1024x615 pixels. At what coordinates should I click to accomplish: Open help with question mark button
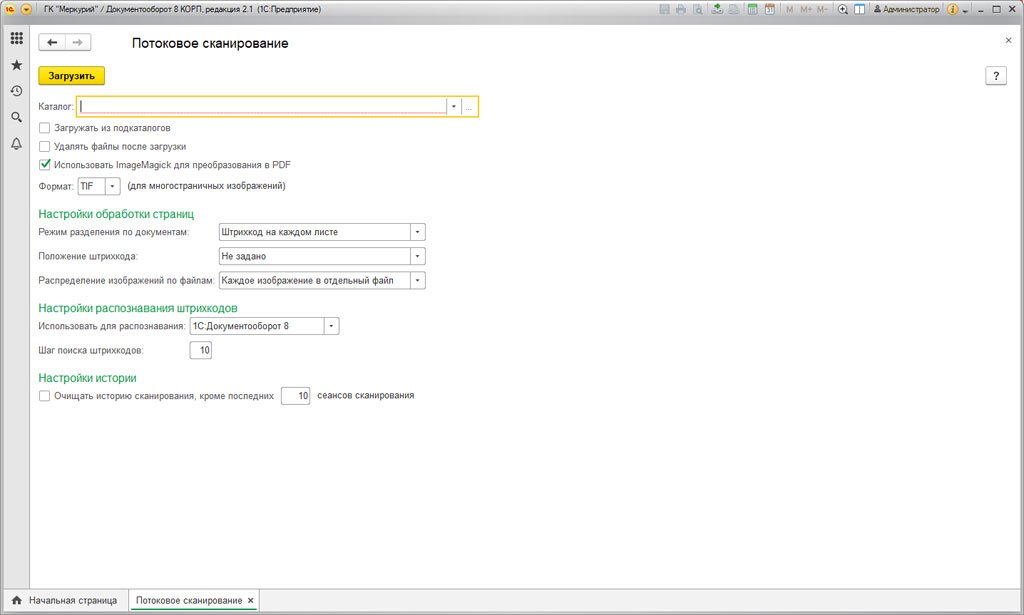(995, 76)
